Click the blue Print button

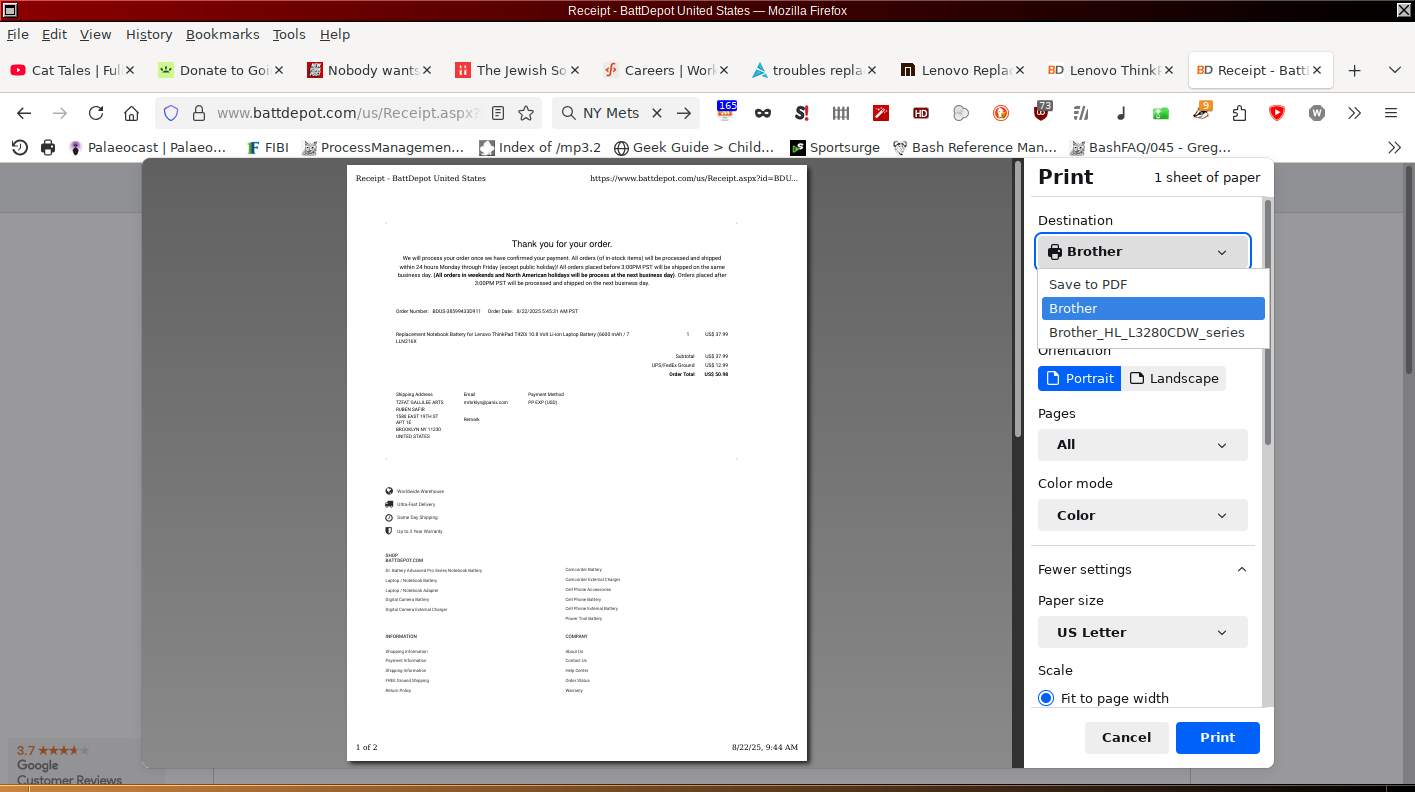coord(1217,737)
